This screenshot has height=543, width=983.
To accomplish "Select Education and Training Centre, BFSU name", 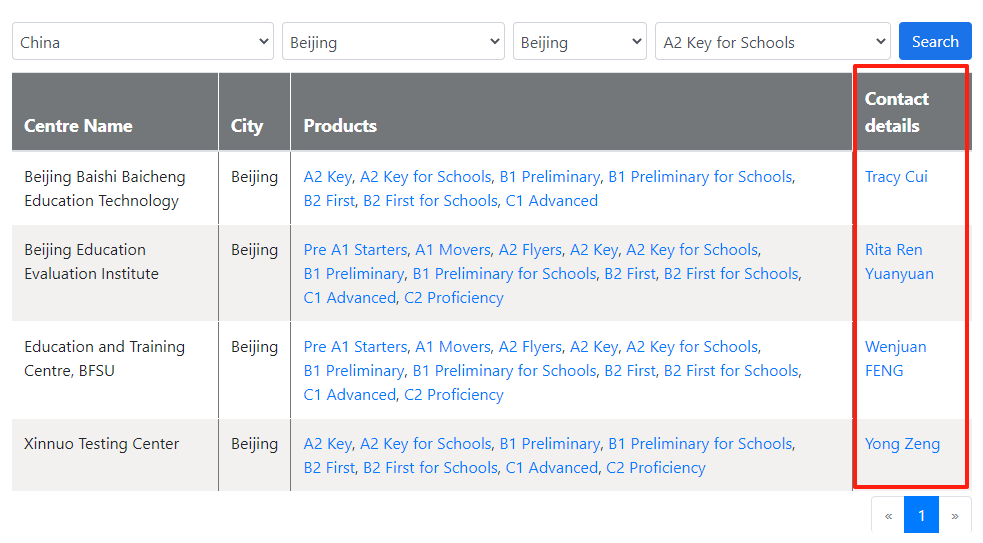I will [x=105, y=359].
